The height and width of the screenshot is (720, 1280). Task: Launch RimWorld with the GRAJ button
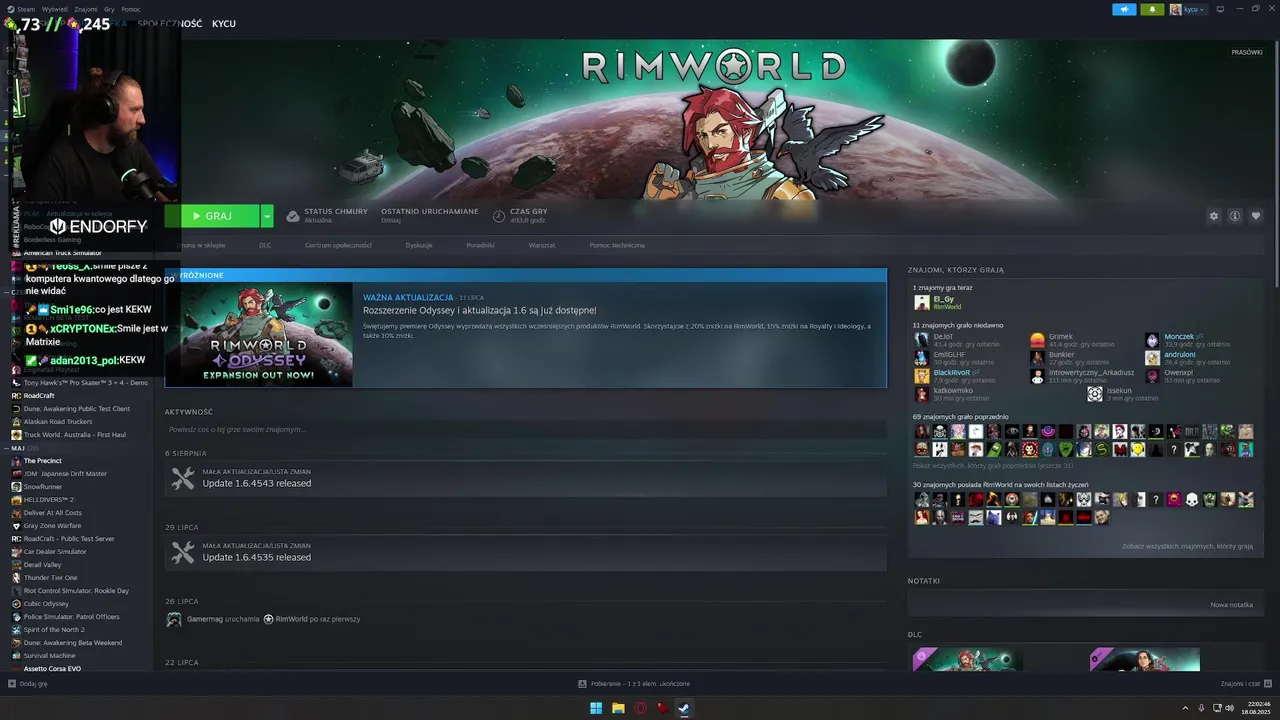pyautogui.click(x=212, y=216)
